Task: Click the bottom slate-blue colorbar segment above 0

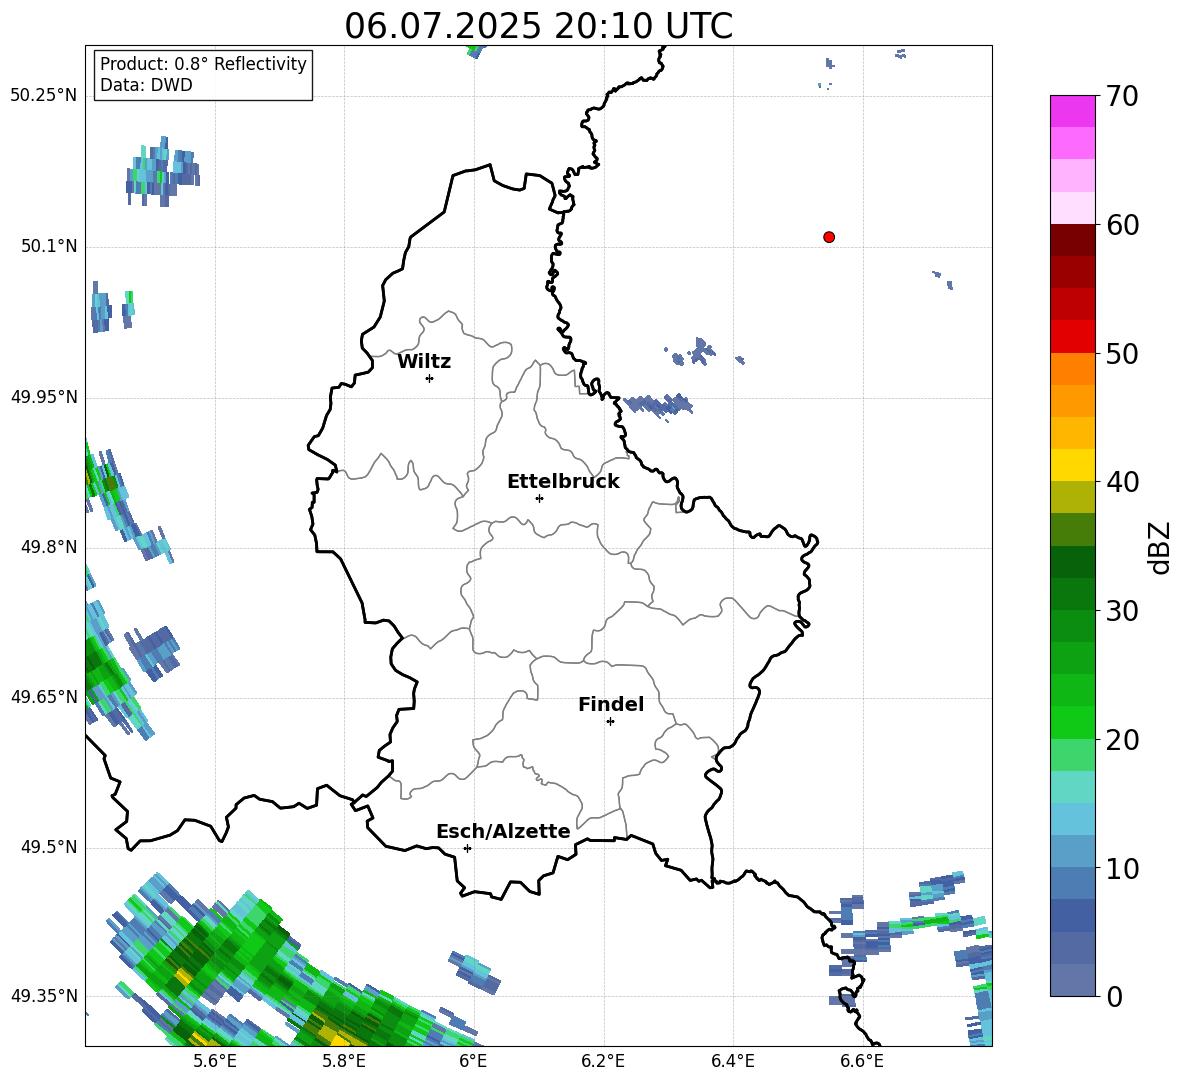Action: (x=1072, y=980)
